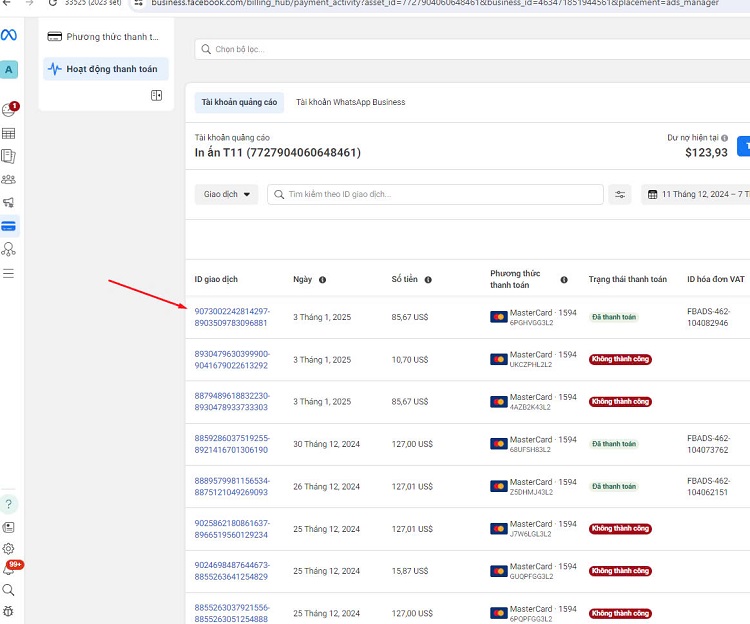Click the bug report icon
The width and height of the screenshot is (750, 624).
click(9, 610)
